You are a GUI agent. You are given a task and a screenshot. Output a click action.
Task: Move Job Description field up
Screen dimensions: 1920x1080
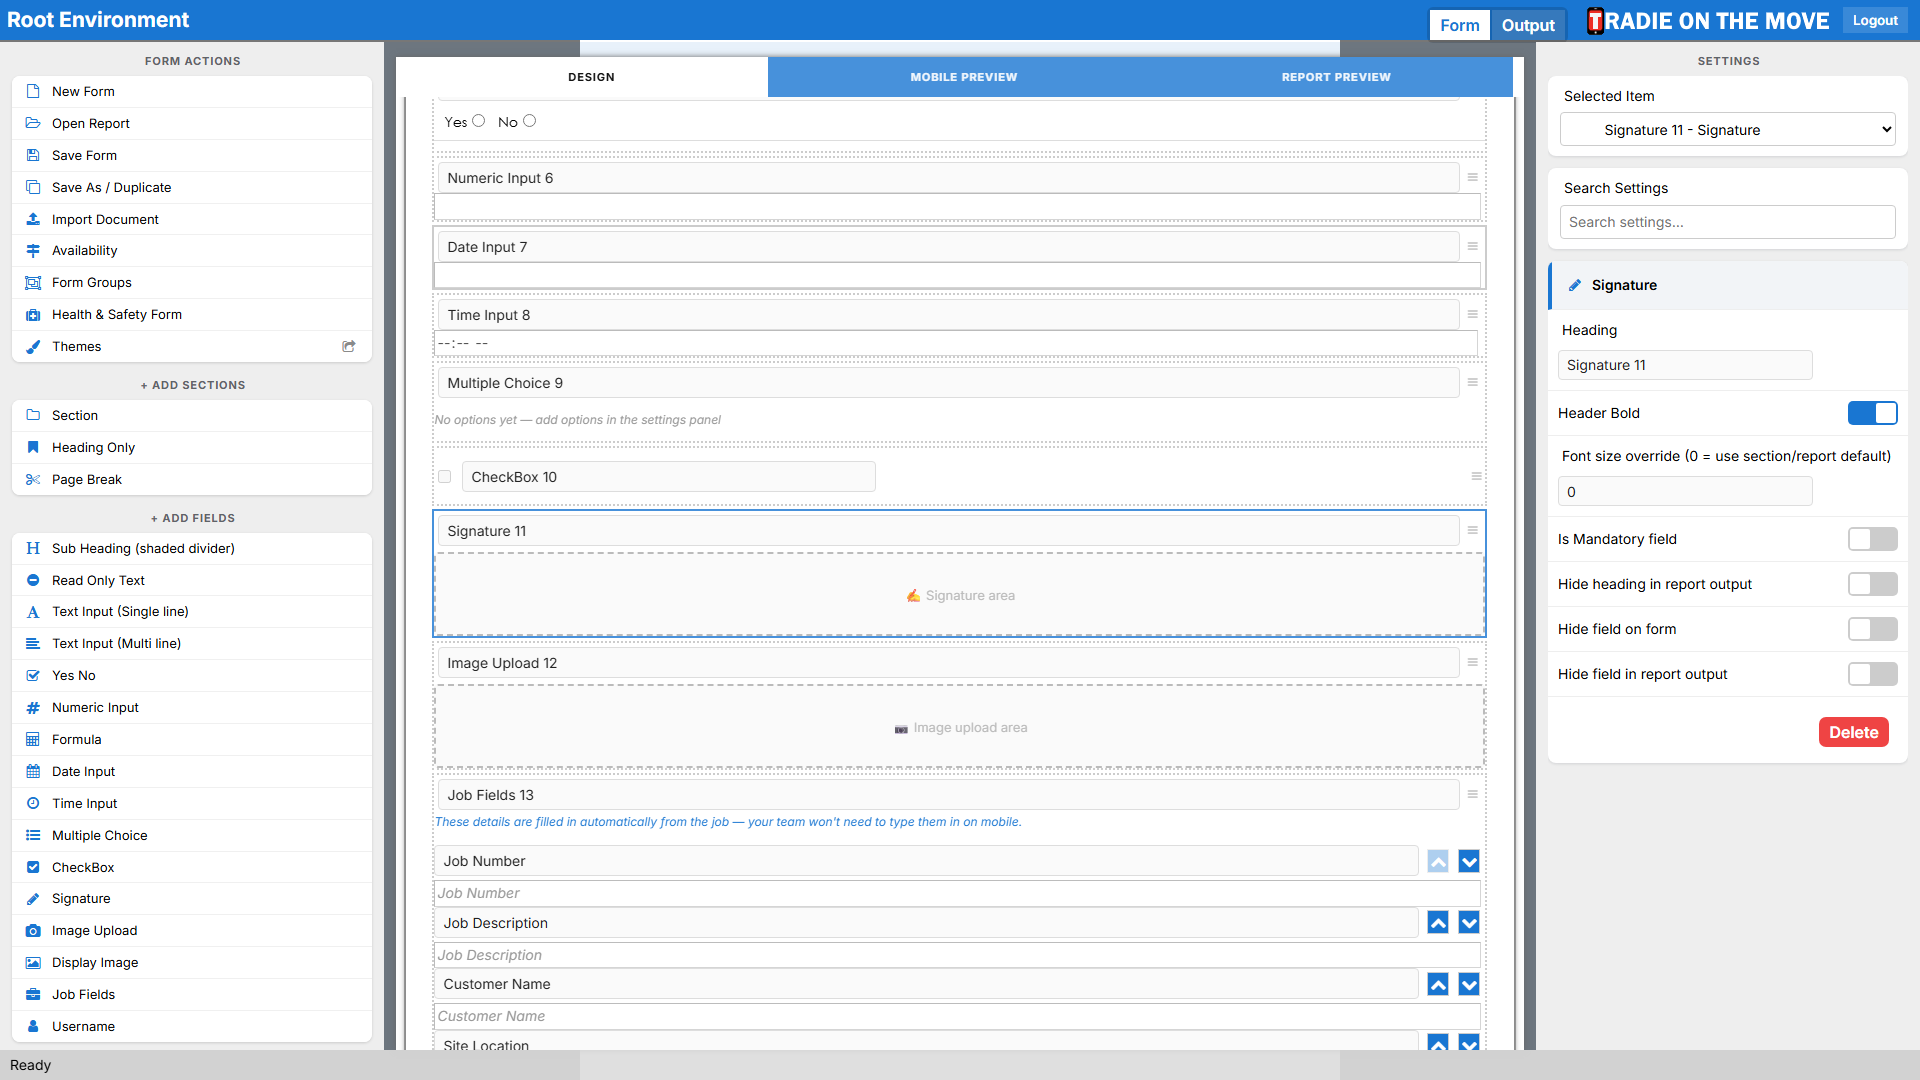tap(1438, 923)
